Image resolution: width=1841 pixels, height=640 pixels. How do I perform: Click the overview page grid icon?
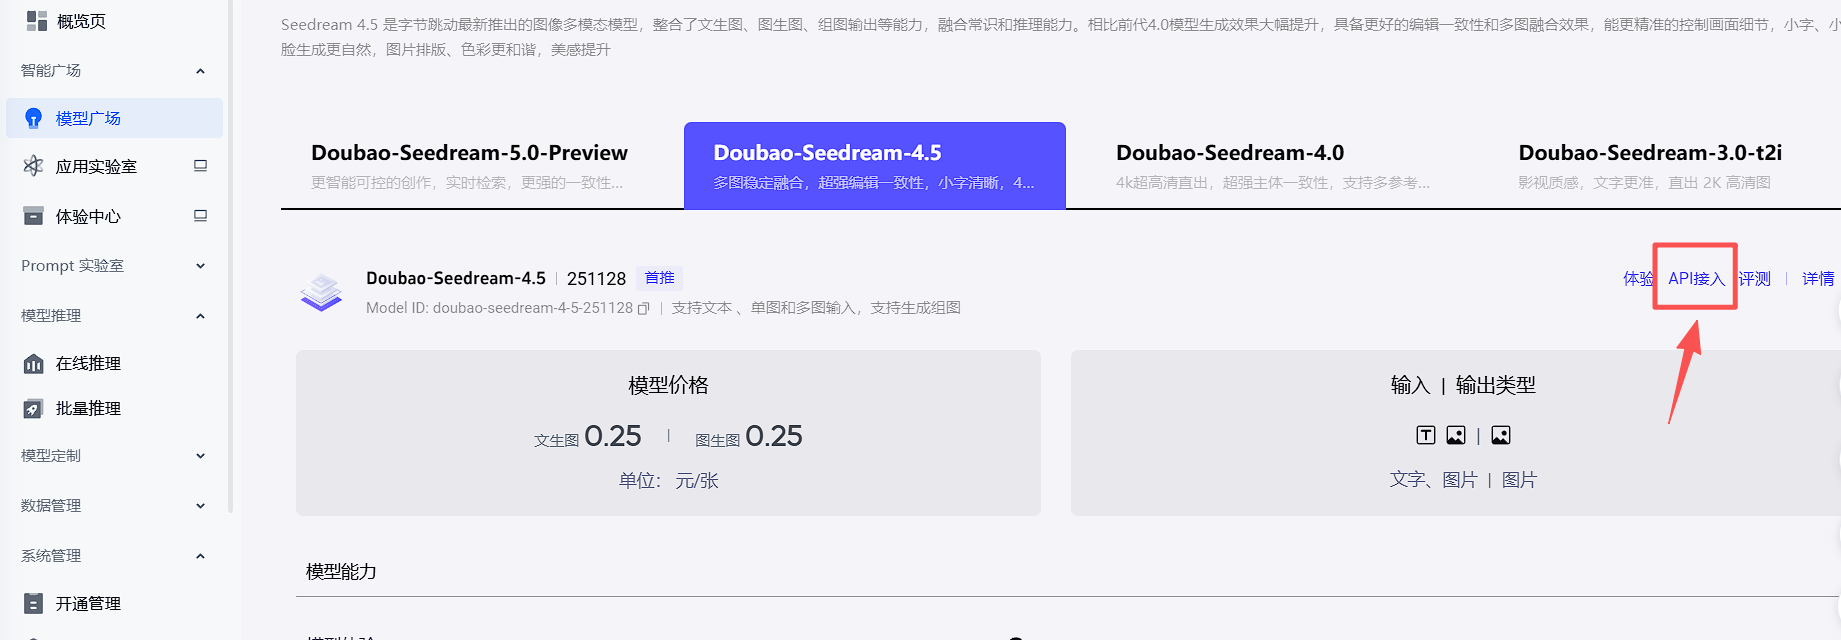pos(36,21)
